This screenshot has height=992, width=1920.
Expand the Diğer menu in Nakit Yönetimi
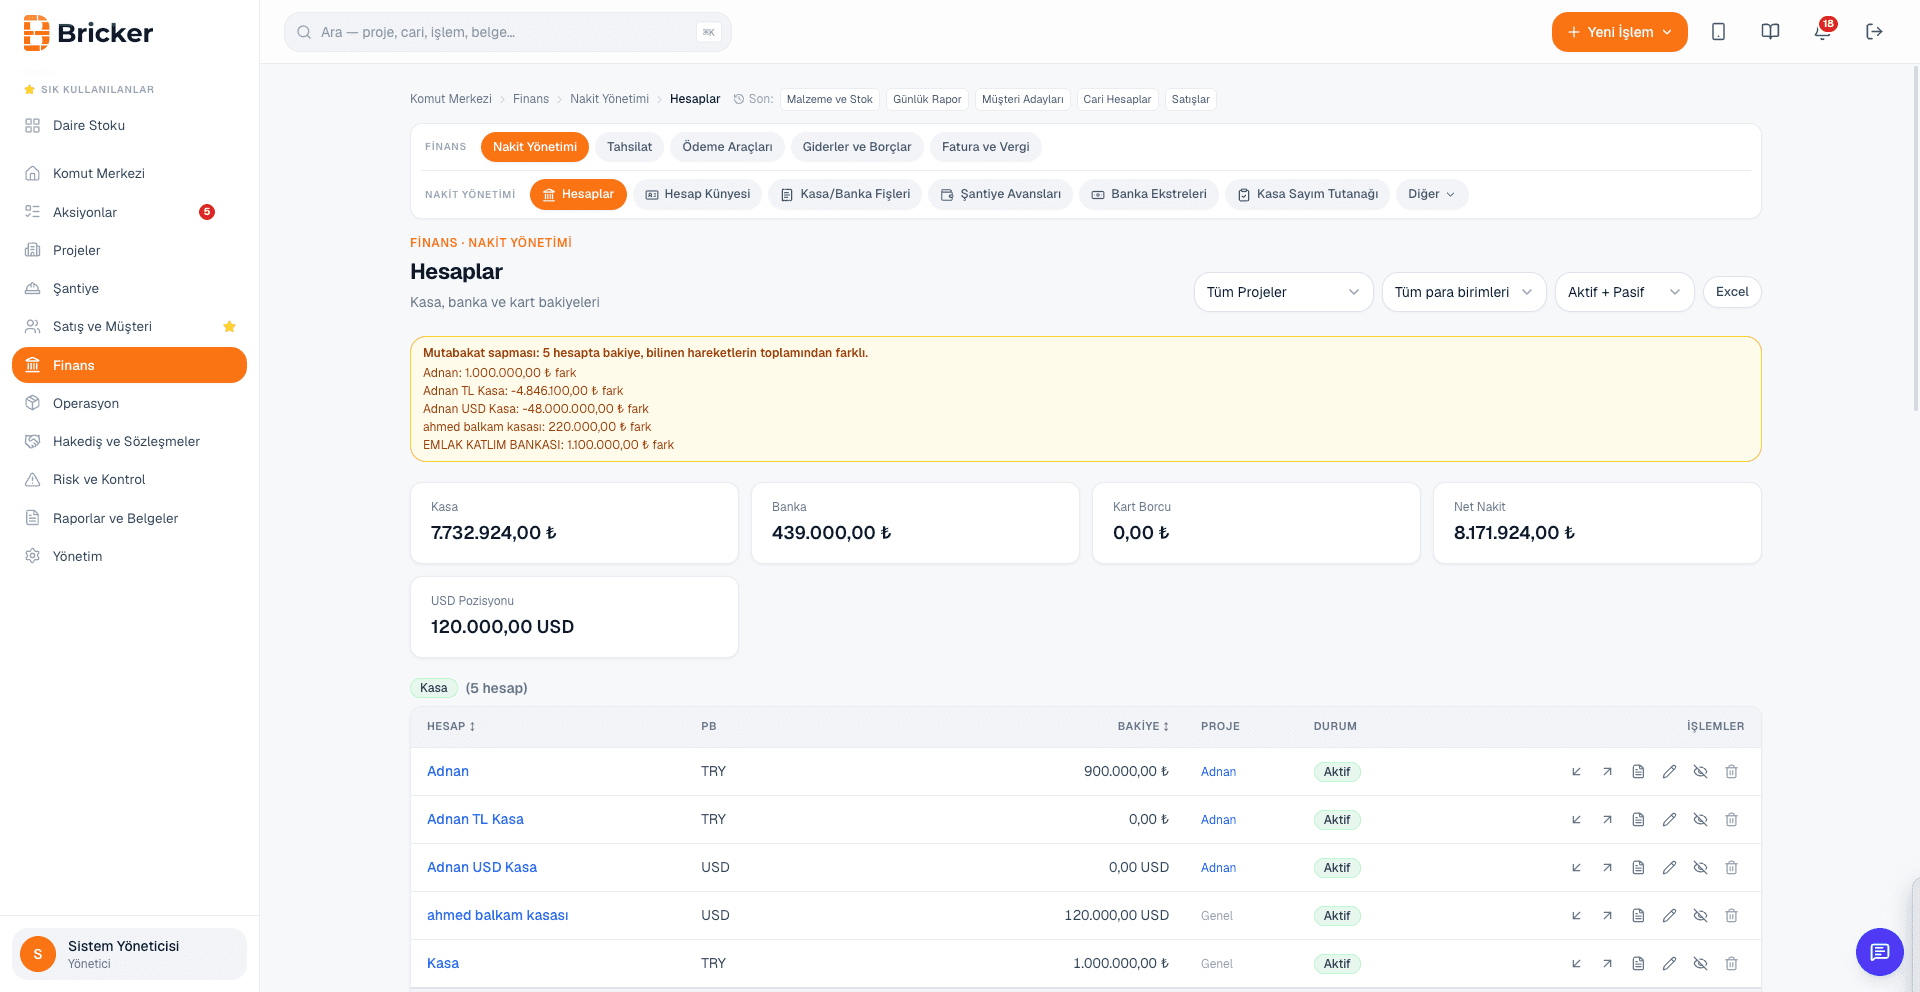[x=1432, y=195]
